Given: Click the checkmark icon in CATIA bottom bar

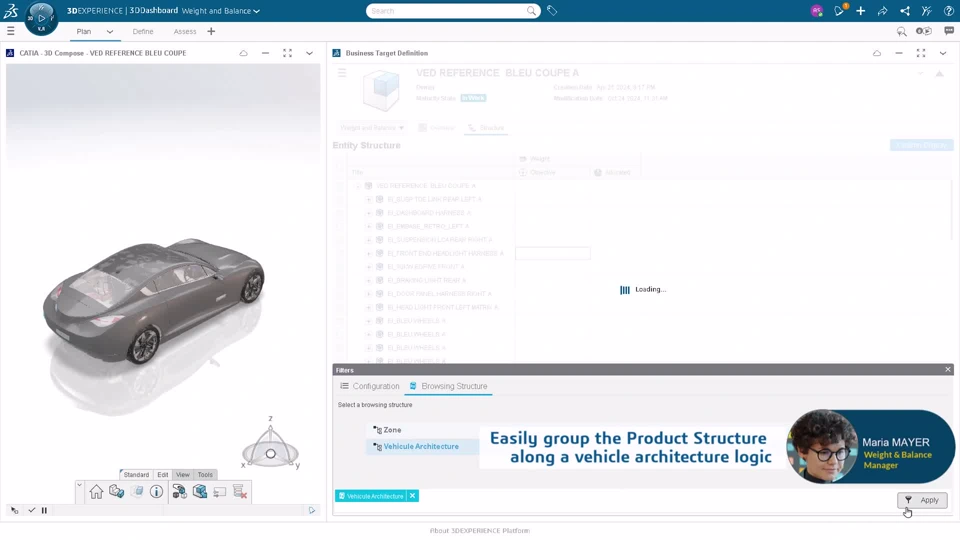Looking at the screenshot, I should [32, 510].
